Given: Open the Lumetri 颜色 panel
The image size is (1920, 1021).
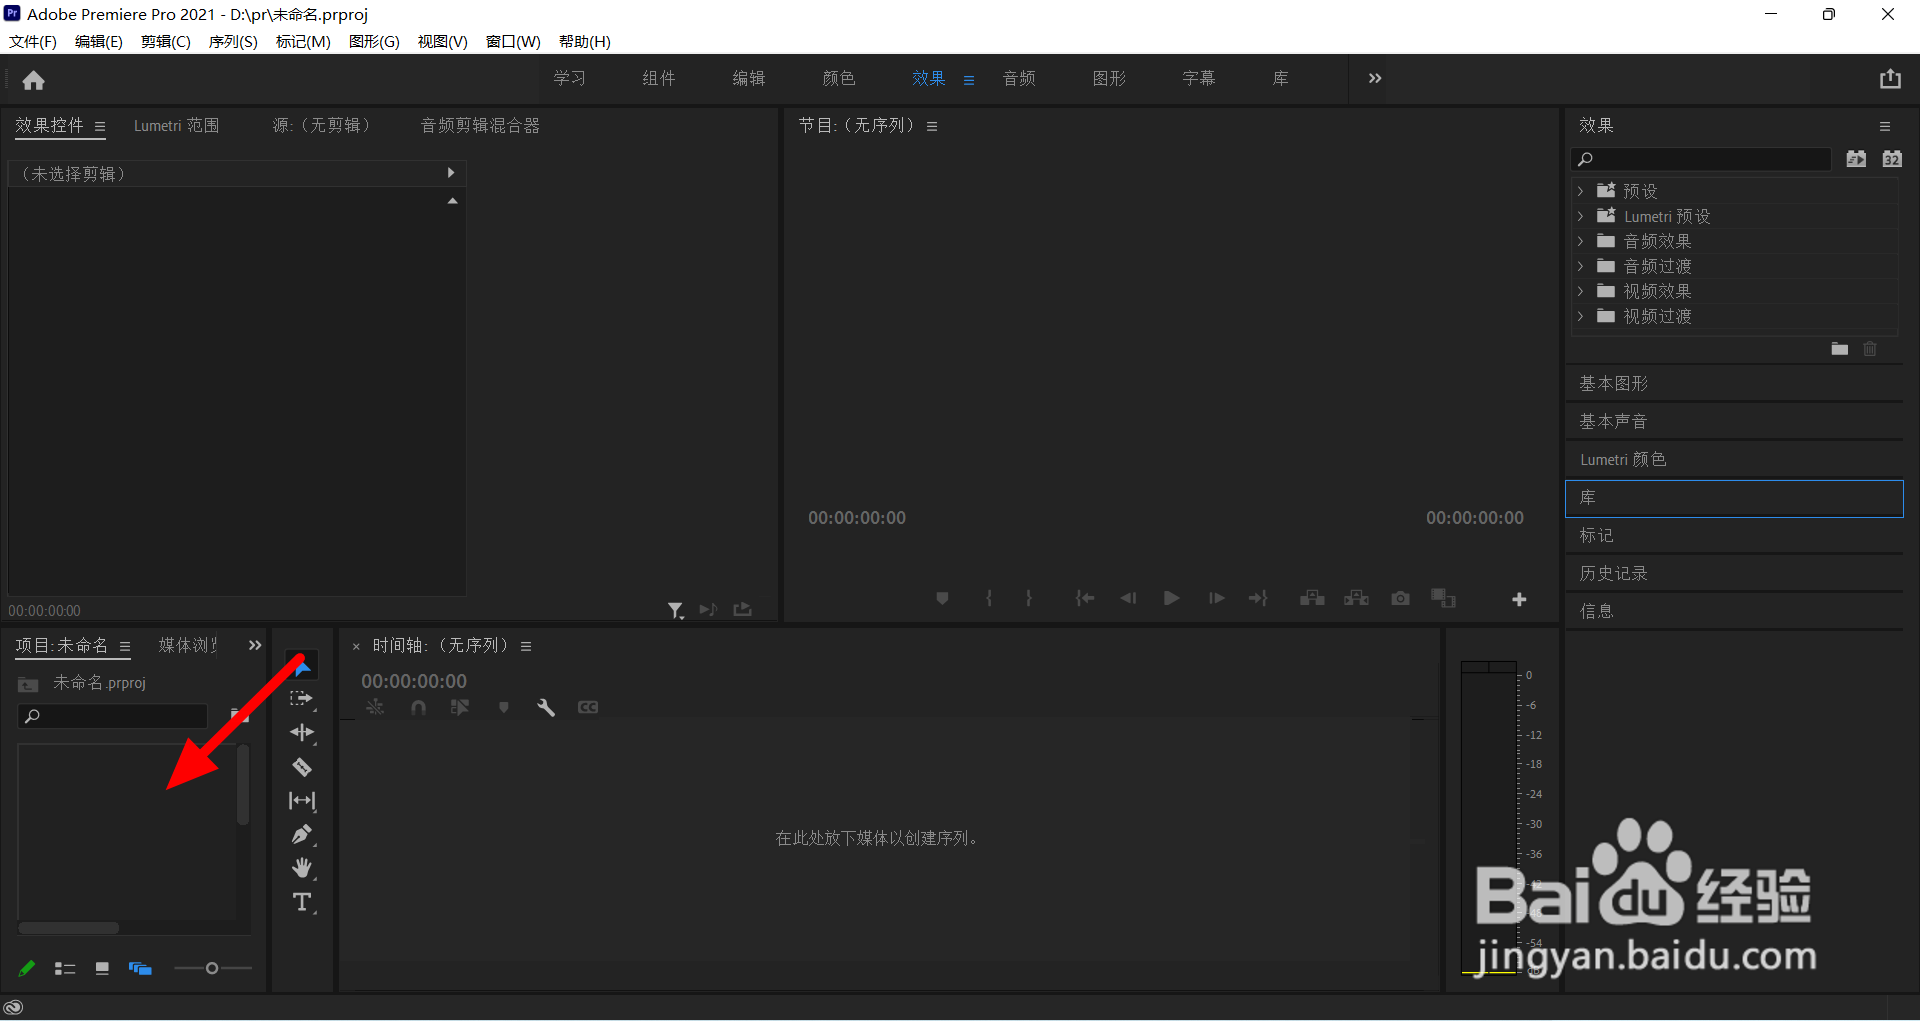Looking at the screenshot, I should (1734, 460).
